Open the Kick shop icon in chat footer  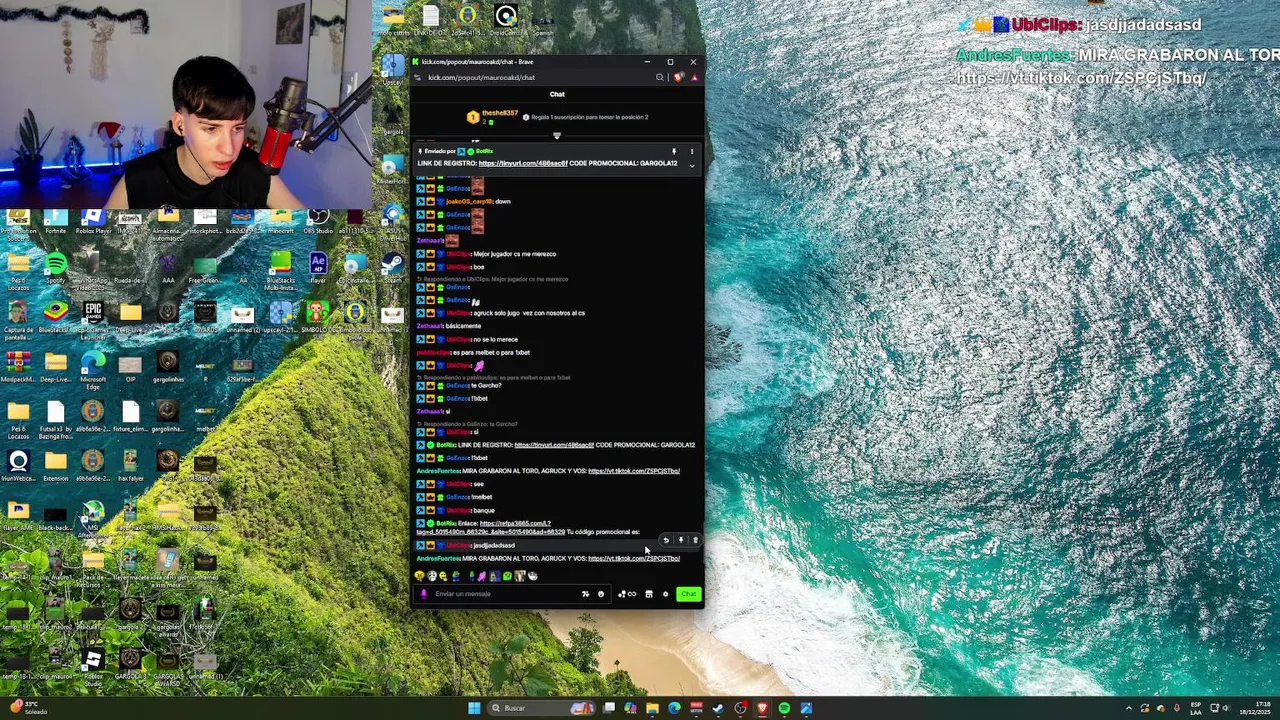(x=649, y=594)
